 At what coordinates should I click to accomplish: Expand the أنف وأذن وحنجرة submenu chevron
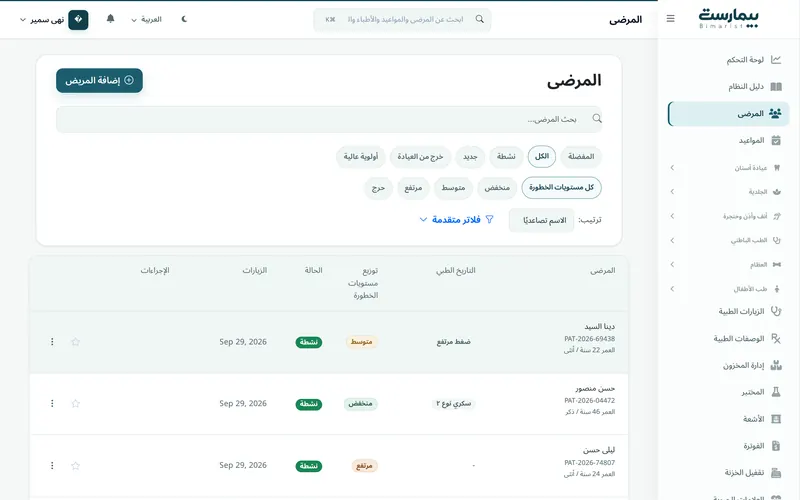pos(672,216)
